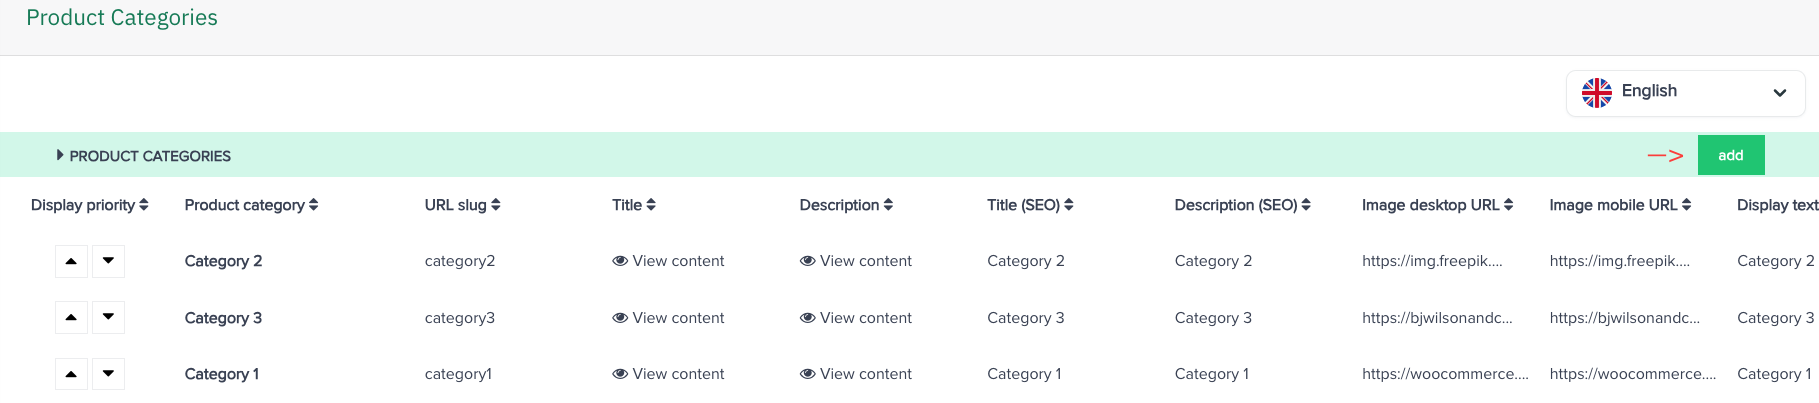This screenshot has height=403, width=1819.
Task: Click the UK flag icon
Action: click(1597, 93)
